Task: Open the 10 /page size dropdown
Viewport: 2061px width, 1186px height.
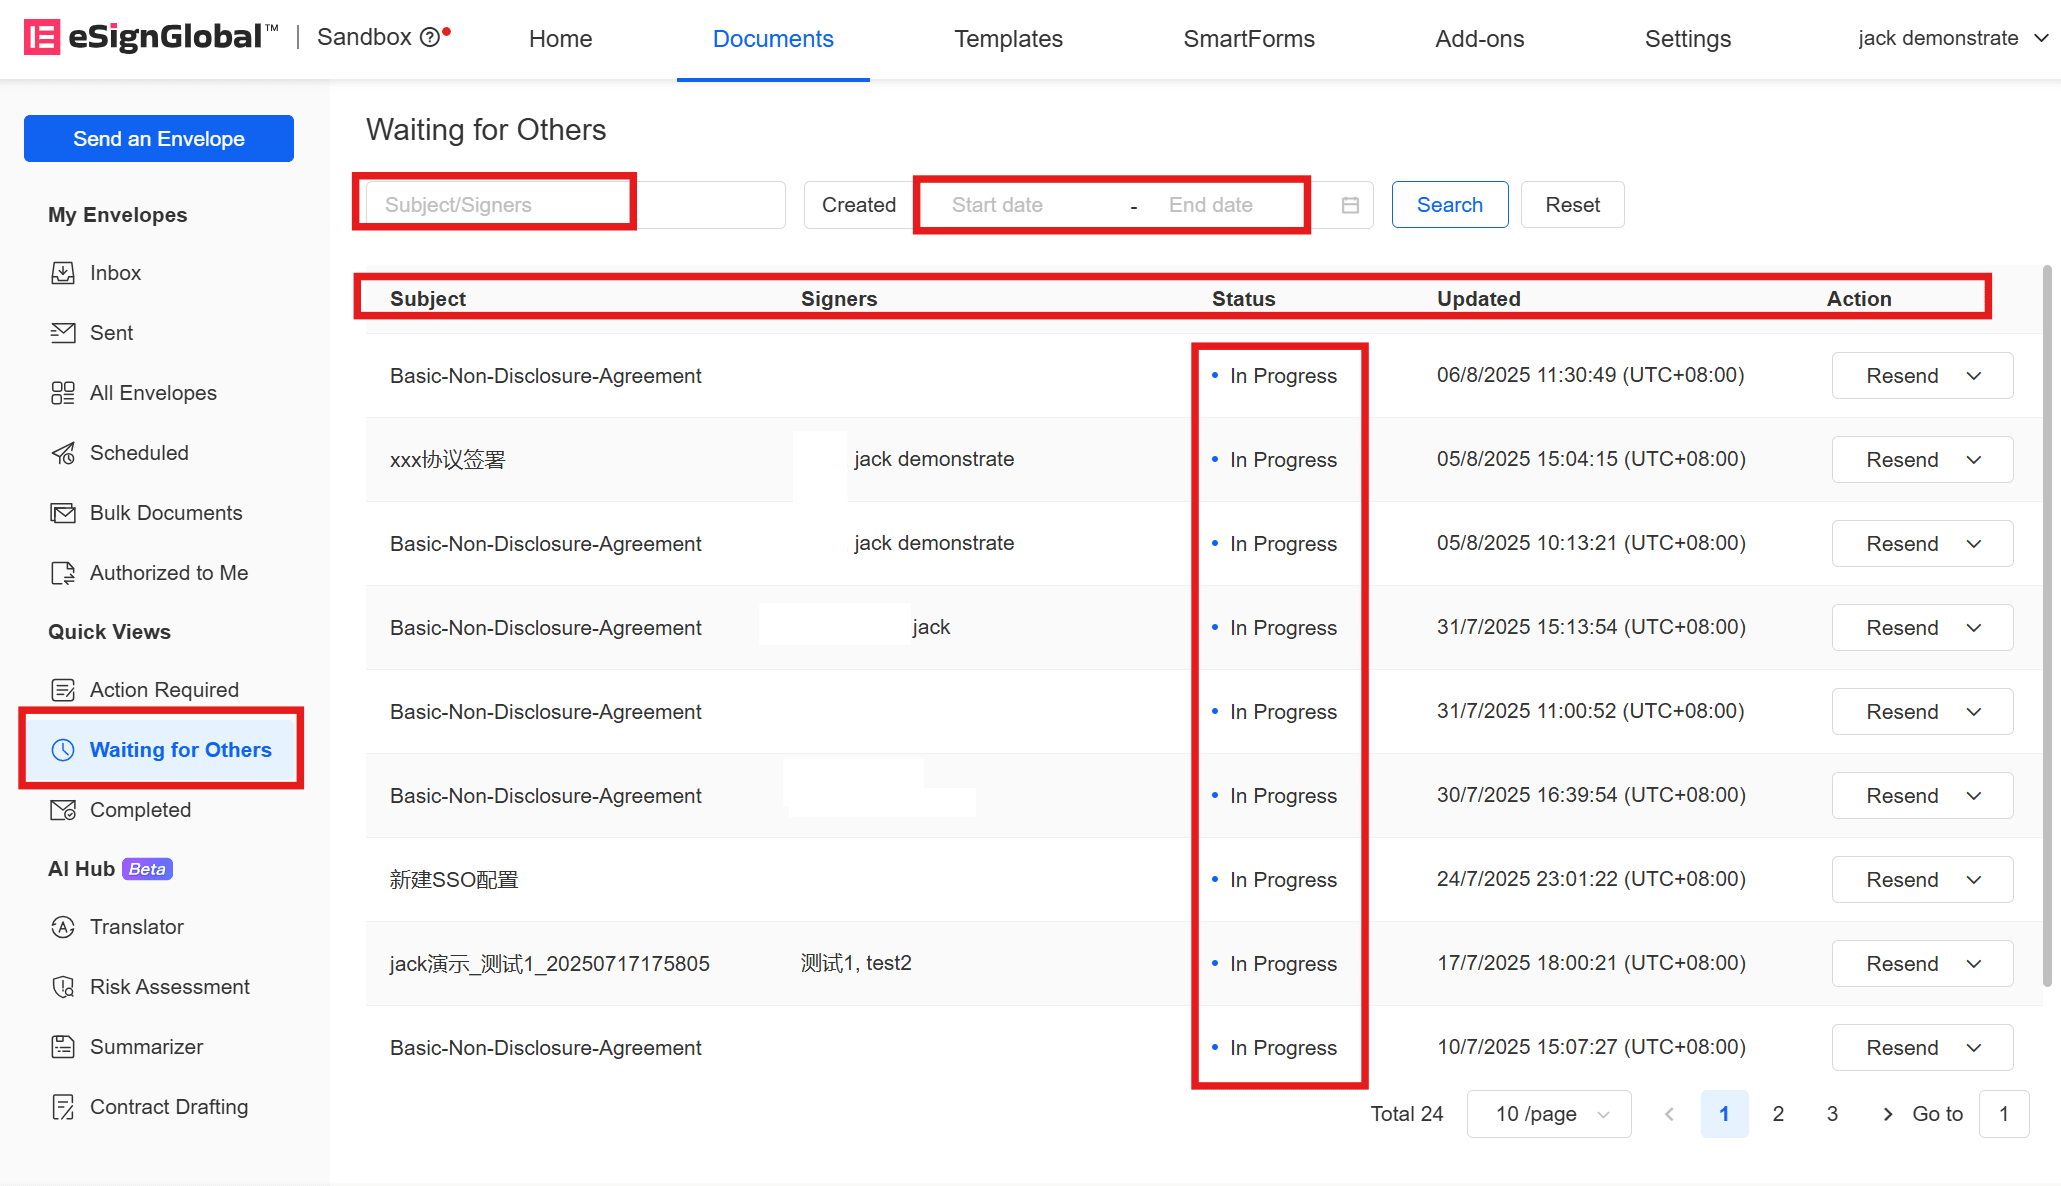Action: tap(1549, 1114)
